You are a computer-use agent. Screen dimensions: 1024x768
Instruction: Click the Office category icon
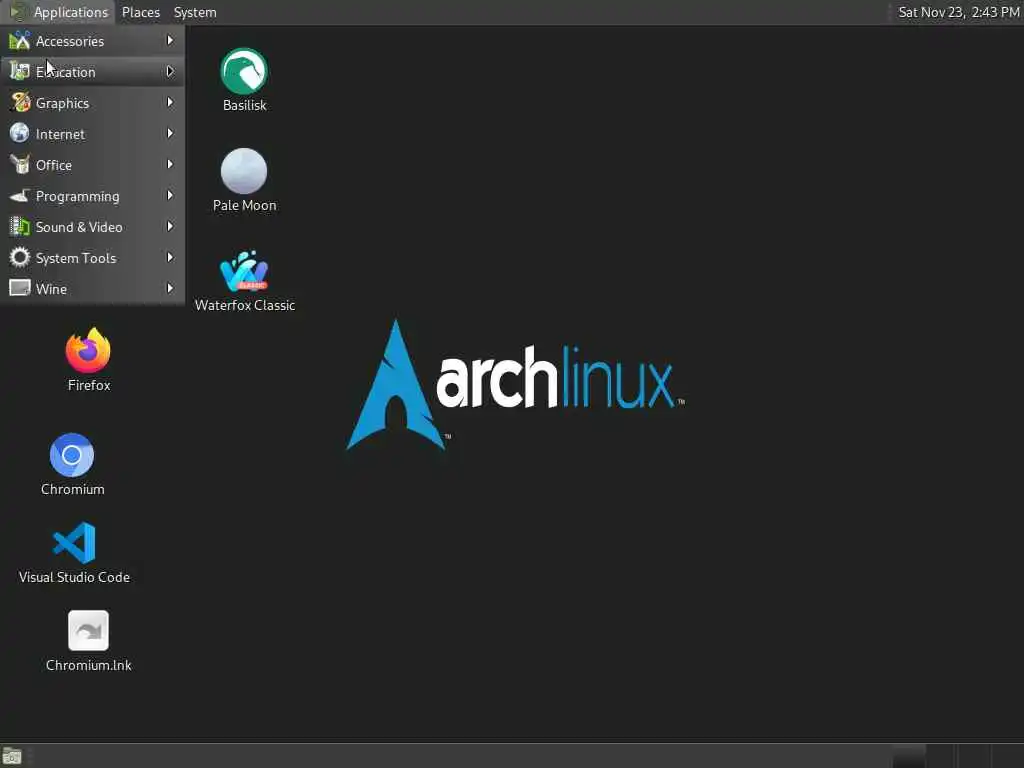[x=20, y=165]
